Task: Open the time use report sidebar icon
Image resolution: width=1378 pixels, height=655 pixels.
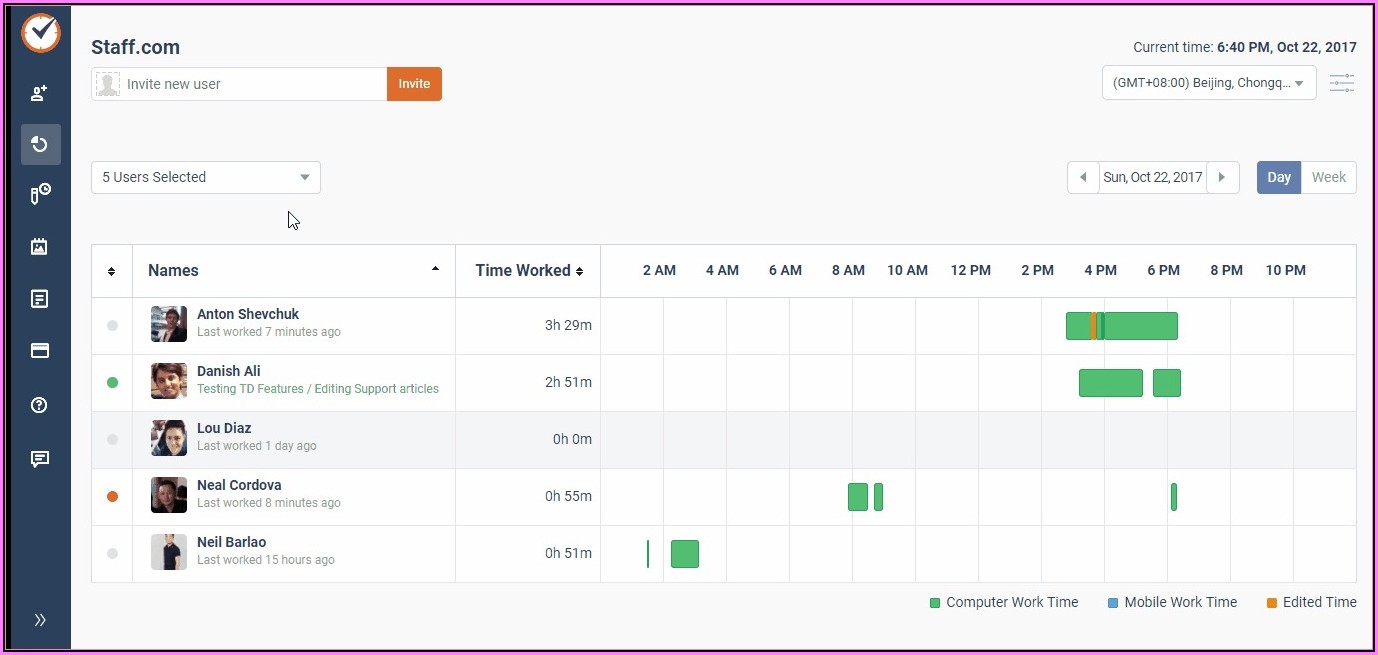Action: click(x=40, y=194)
